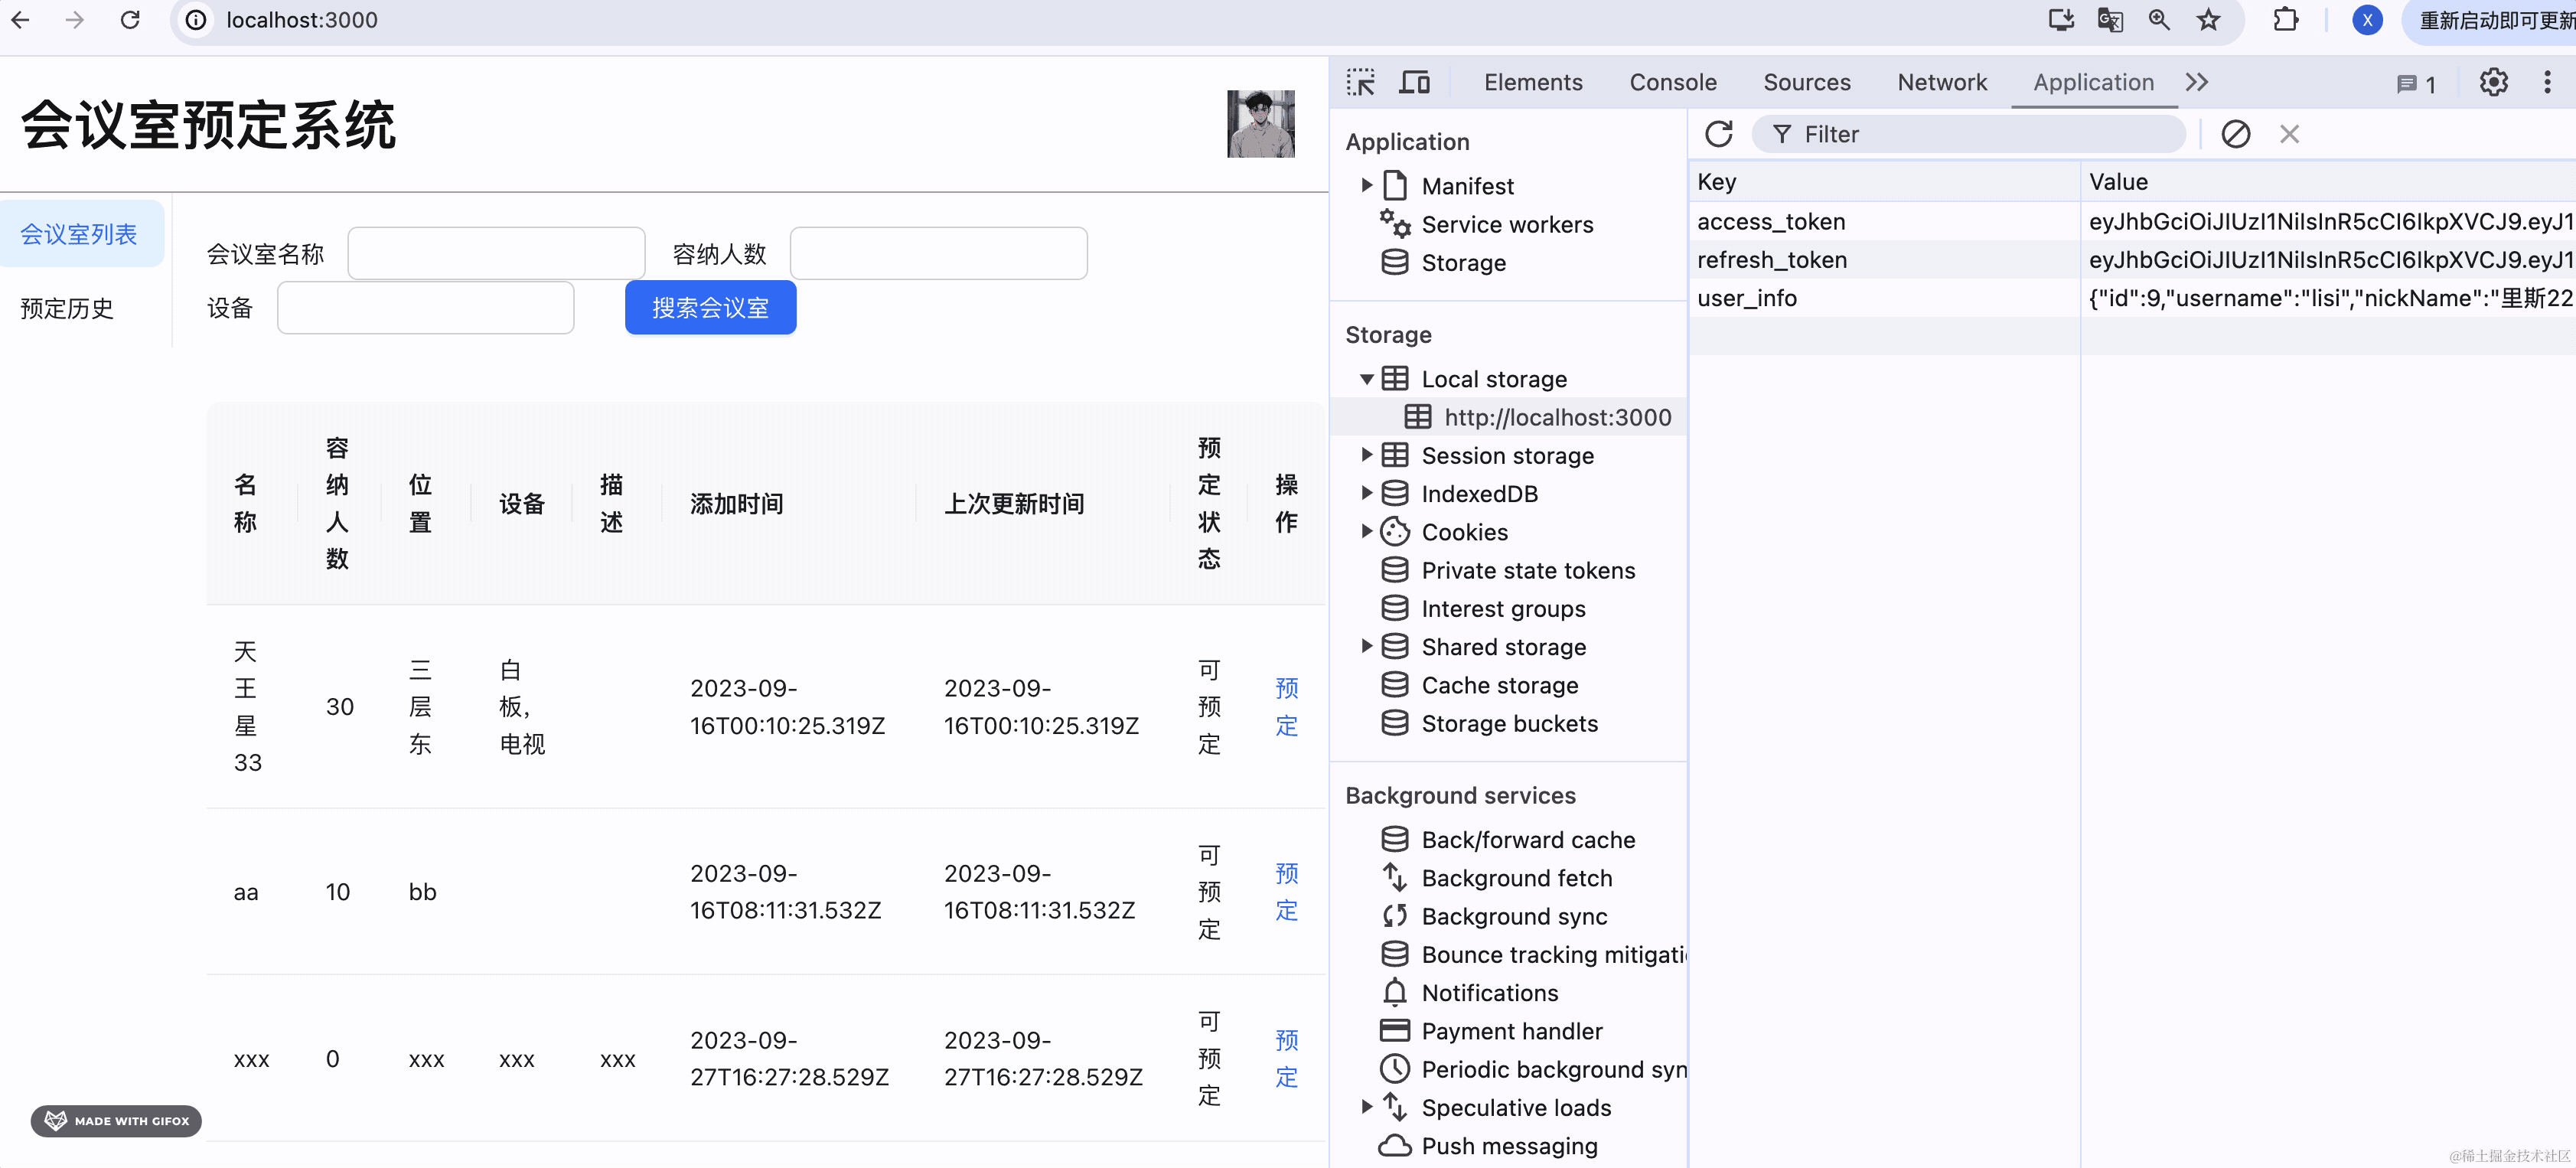
Task: Open 预定历史 sidebar menu item
Action: click(x=67, y=308)
